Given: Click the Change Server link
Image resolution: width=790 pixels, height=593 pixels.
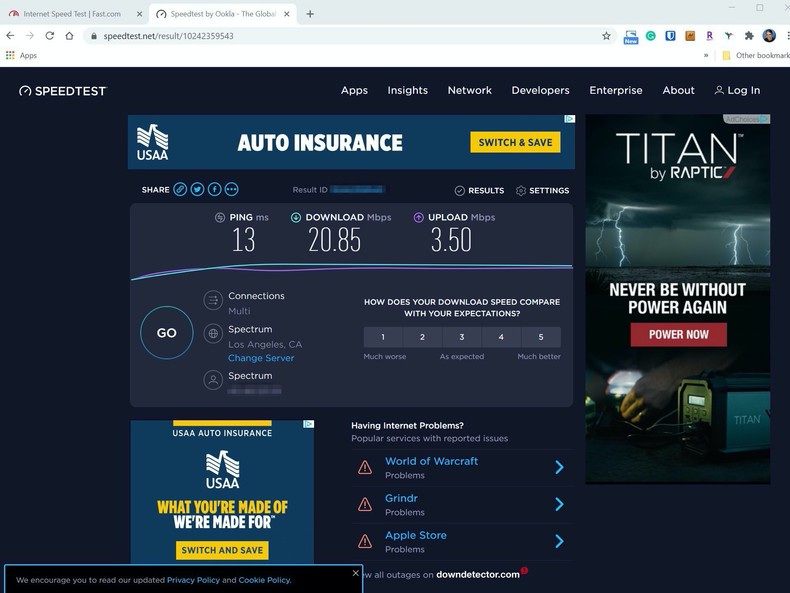Looking at the screenshot, I should 261,358.
